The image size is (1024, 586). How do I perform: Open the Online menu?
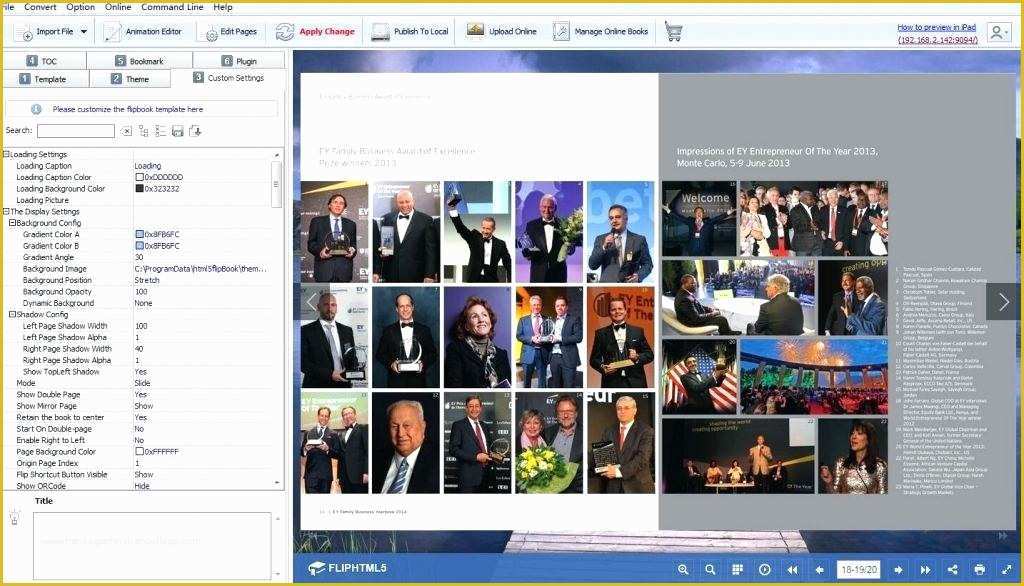point(118,7)
